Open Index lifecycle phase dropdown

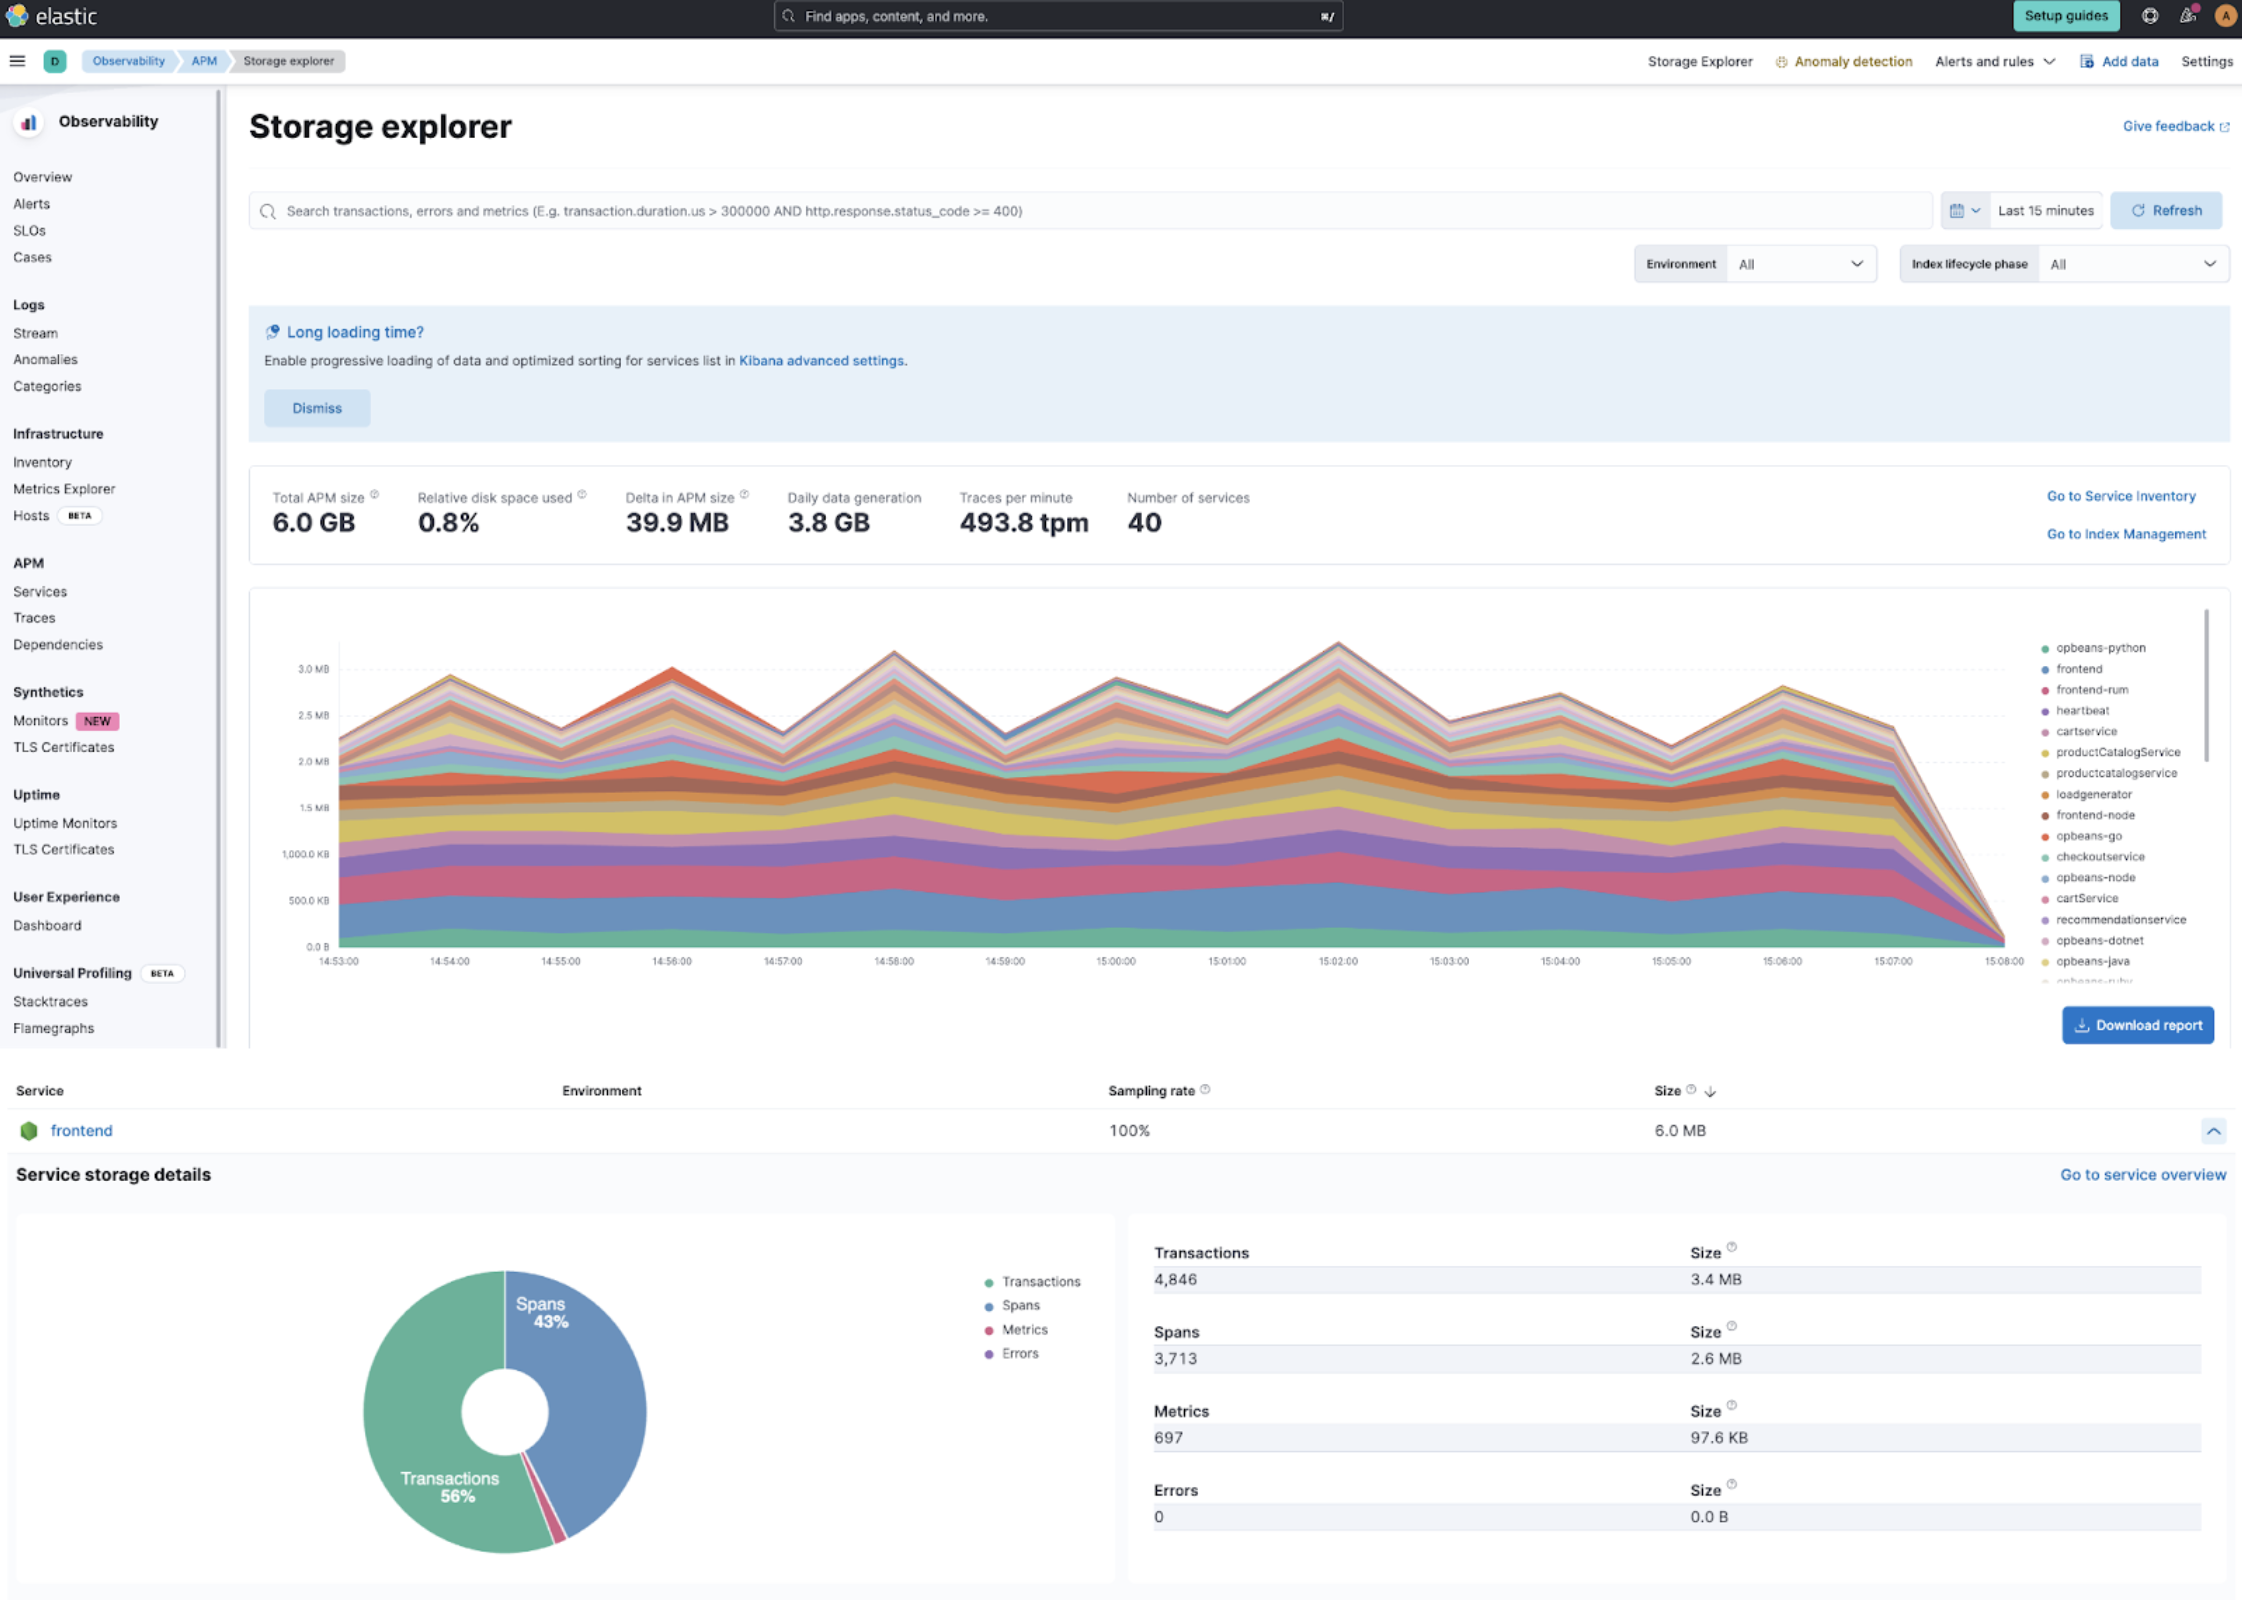point(2132,264)
